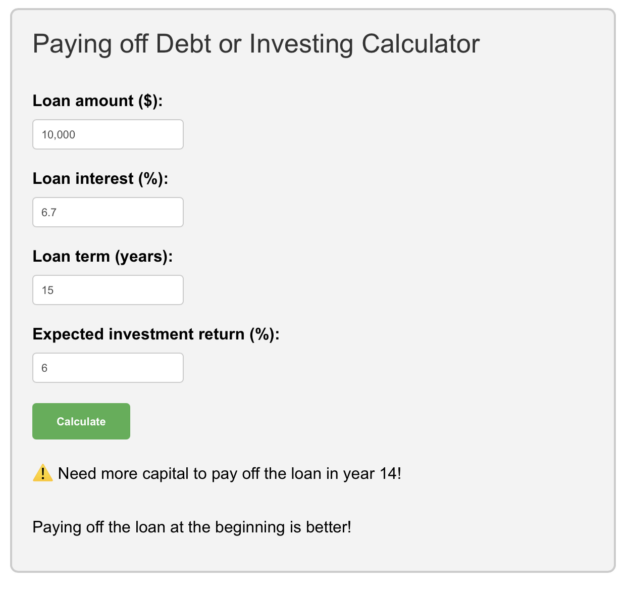Click the 6.7 value in Loan interest
630x589 pixels.
tap(49, 212)
